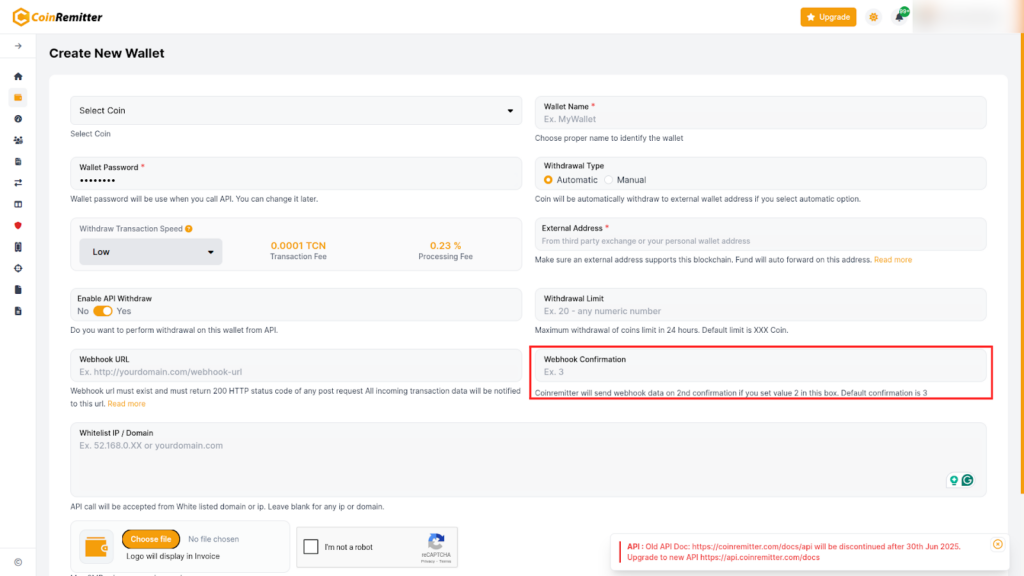Open the transaction speed Low dropdown
The width and height of the screenshot is (1024, 576).
[151, 252]
